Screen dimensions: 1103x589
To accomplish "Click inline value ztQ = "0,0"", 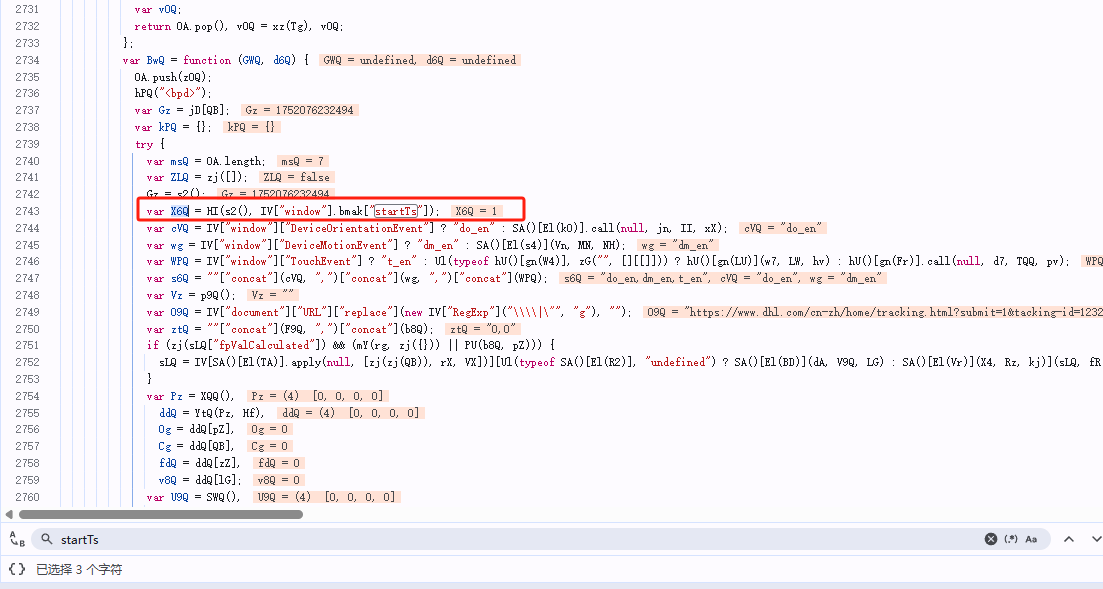I will [x=483, y=329].
